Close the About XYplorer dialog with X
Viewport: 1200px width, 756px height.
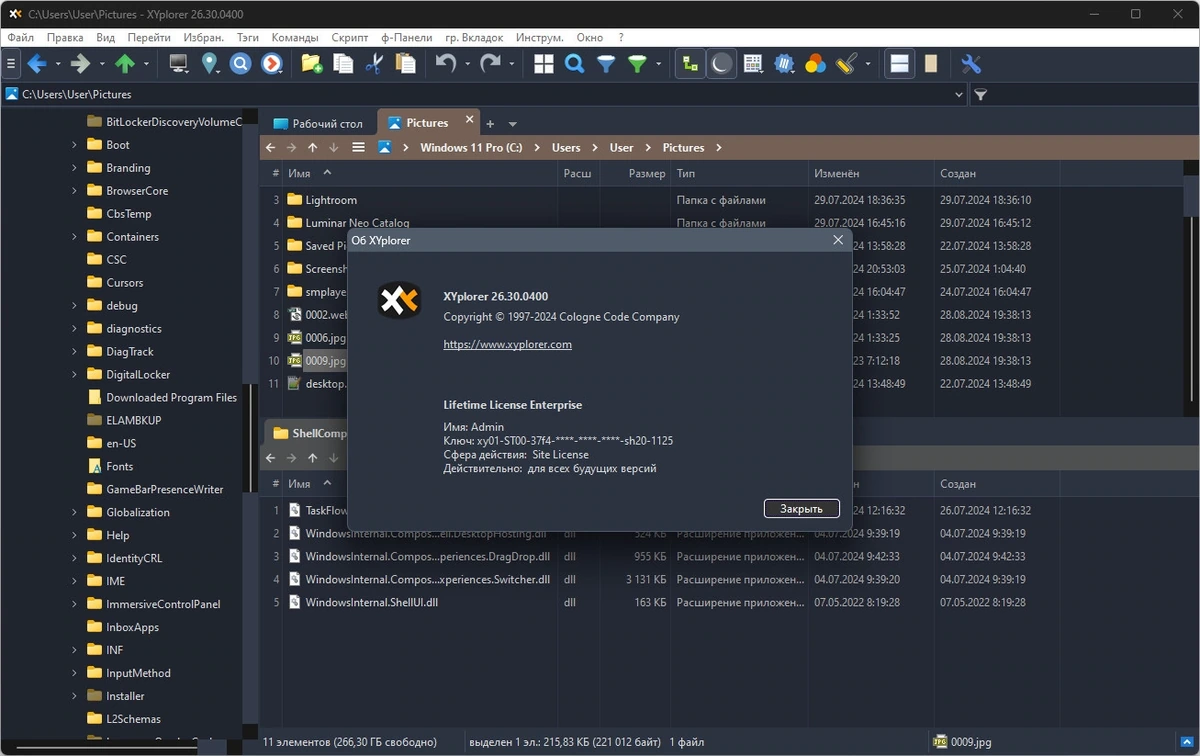coord(838,240)
